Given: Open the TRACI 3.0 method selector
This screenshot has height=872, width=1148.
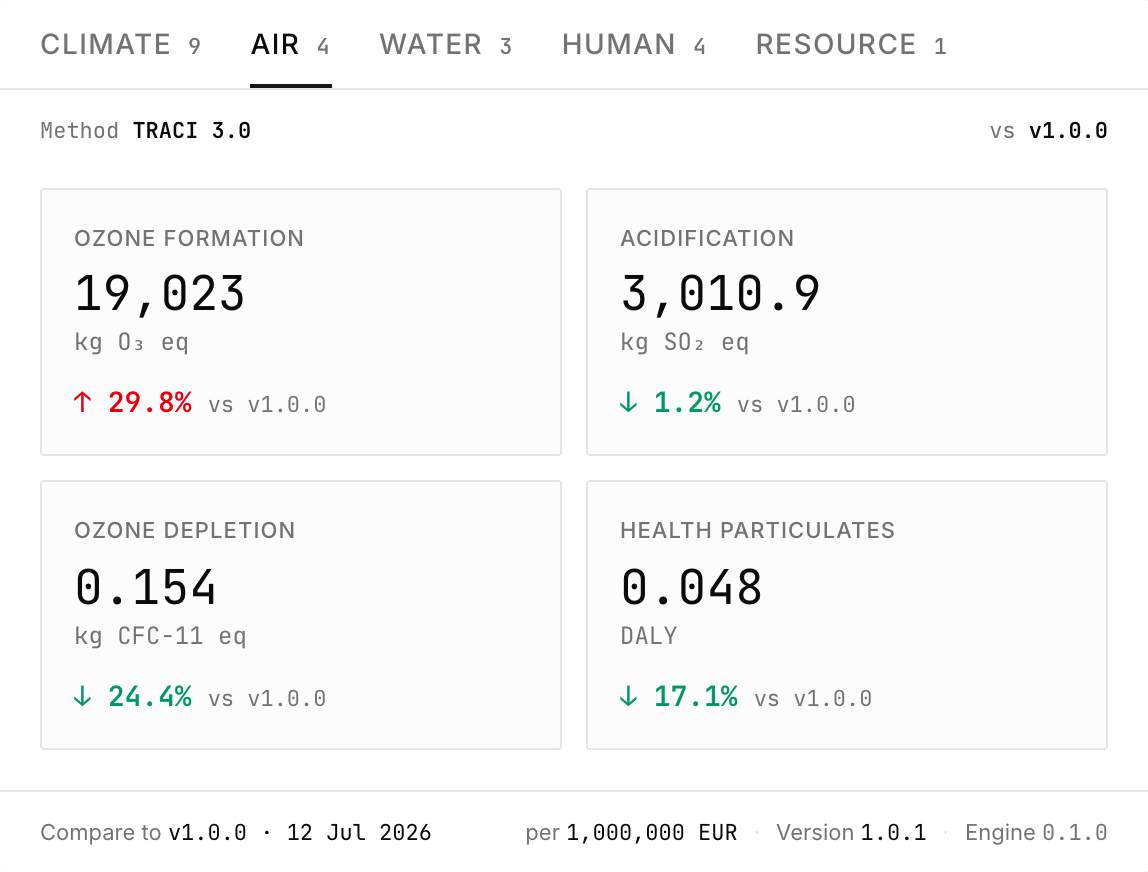Looking at the screenshot, I should coord(192,131).
